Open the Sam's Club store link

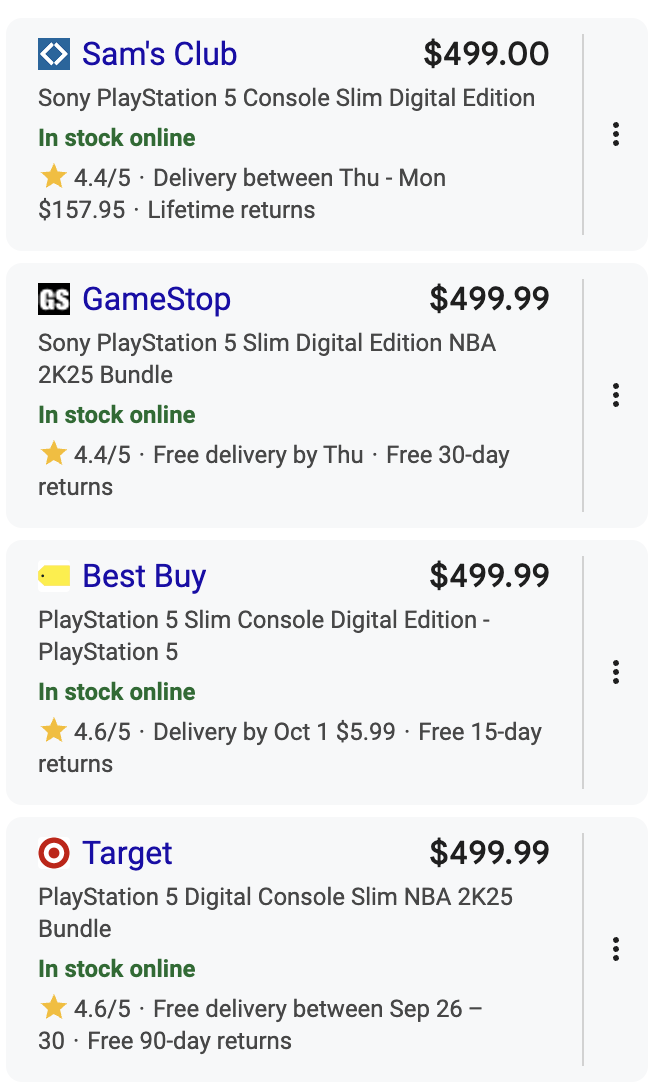click(159, 54)
